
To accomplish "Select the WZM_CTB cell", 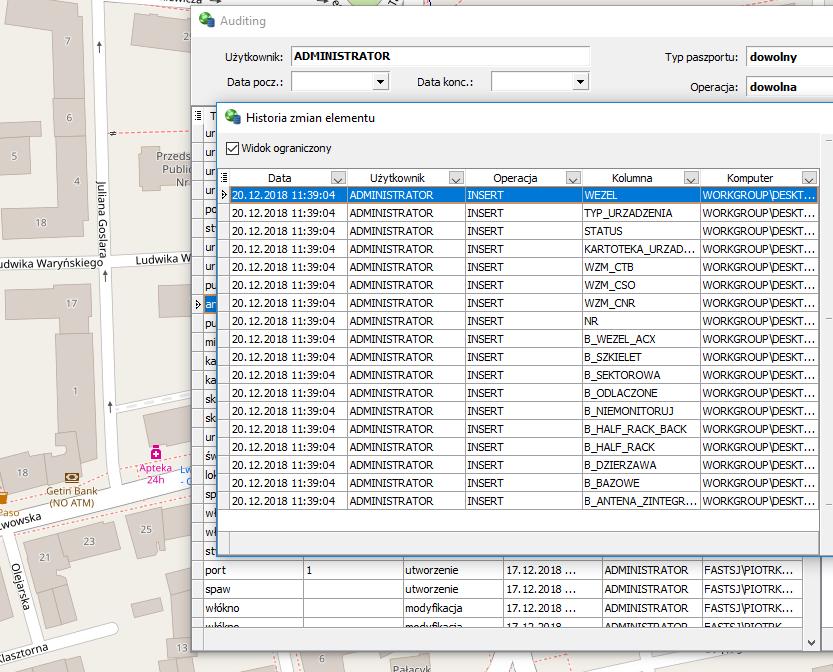I will pyautogui.click(x=641, y=267).
